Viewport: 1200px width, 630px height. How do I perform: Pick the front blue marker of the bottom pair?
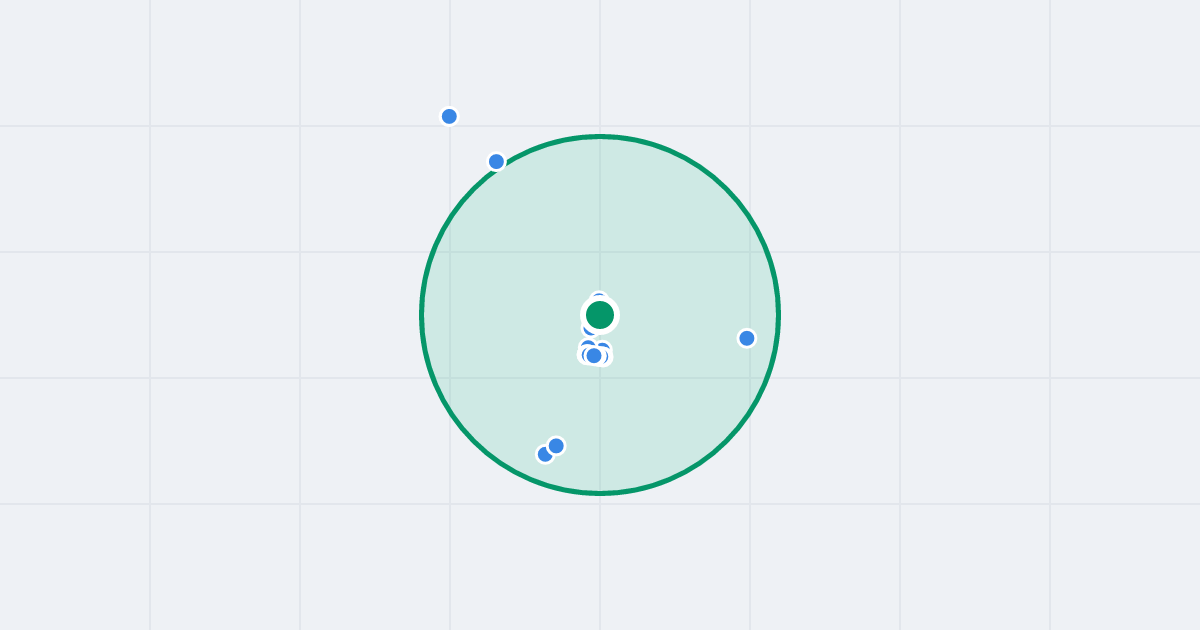pyautogui.click(x=556, y=445)
